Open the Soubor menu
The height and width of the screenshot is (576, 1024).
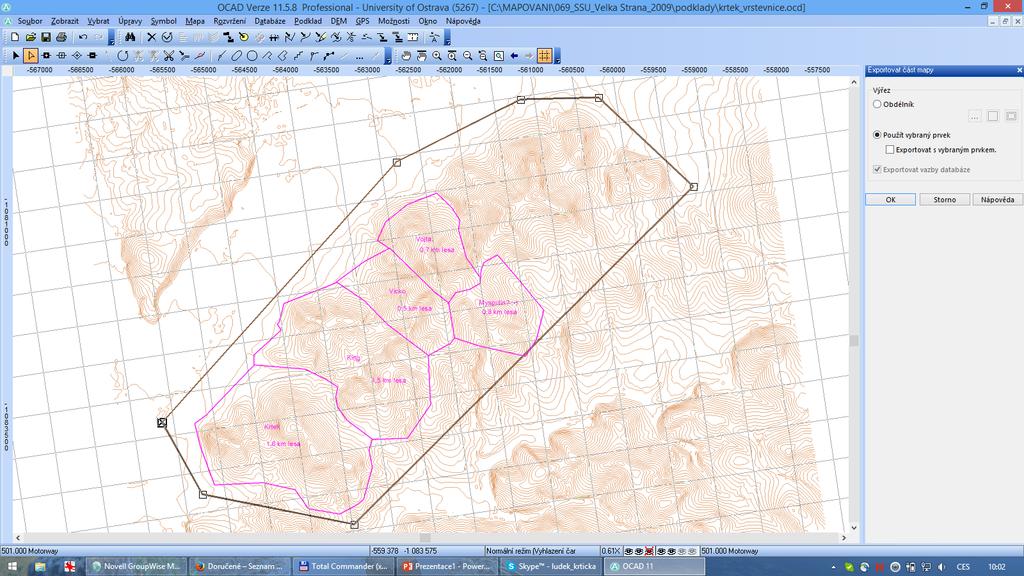30,21
